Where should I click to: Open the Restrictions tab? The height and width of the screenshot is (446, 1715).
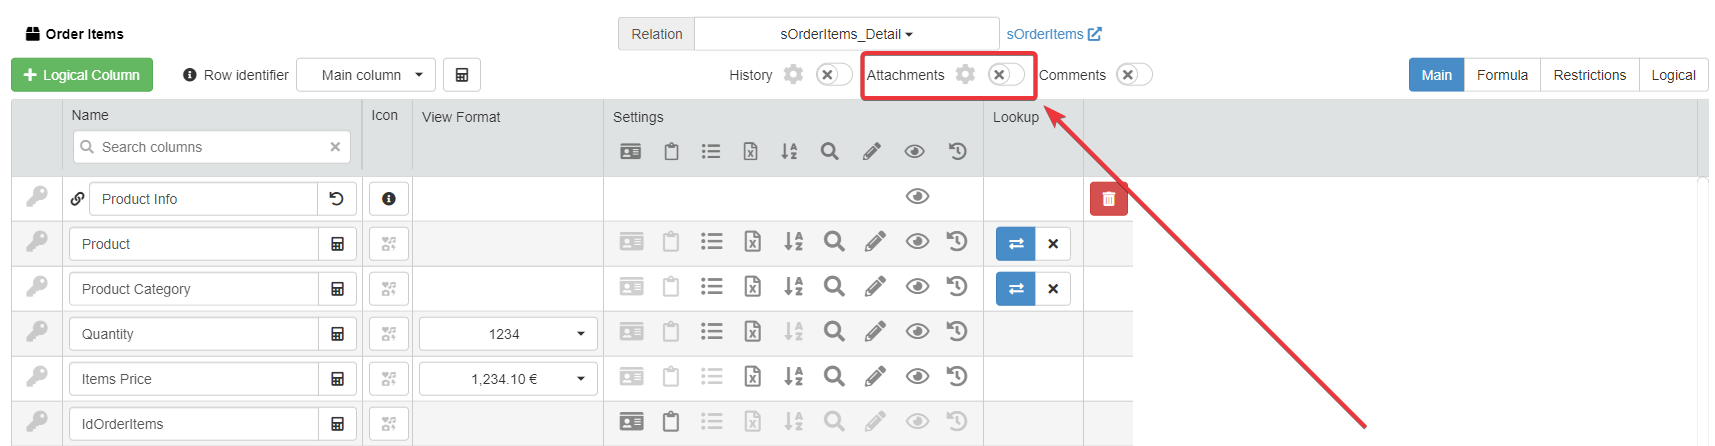[1589, 75]
